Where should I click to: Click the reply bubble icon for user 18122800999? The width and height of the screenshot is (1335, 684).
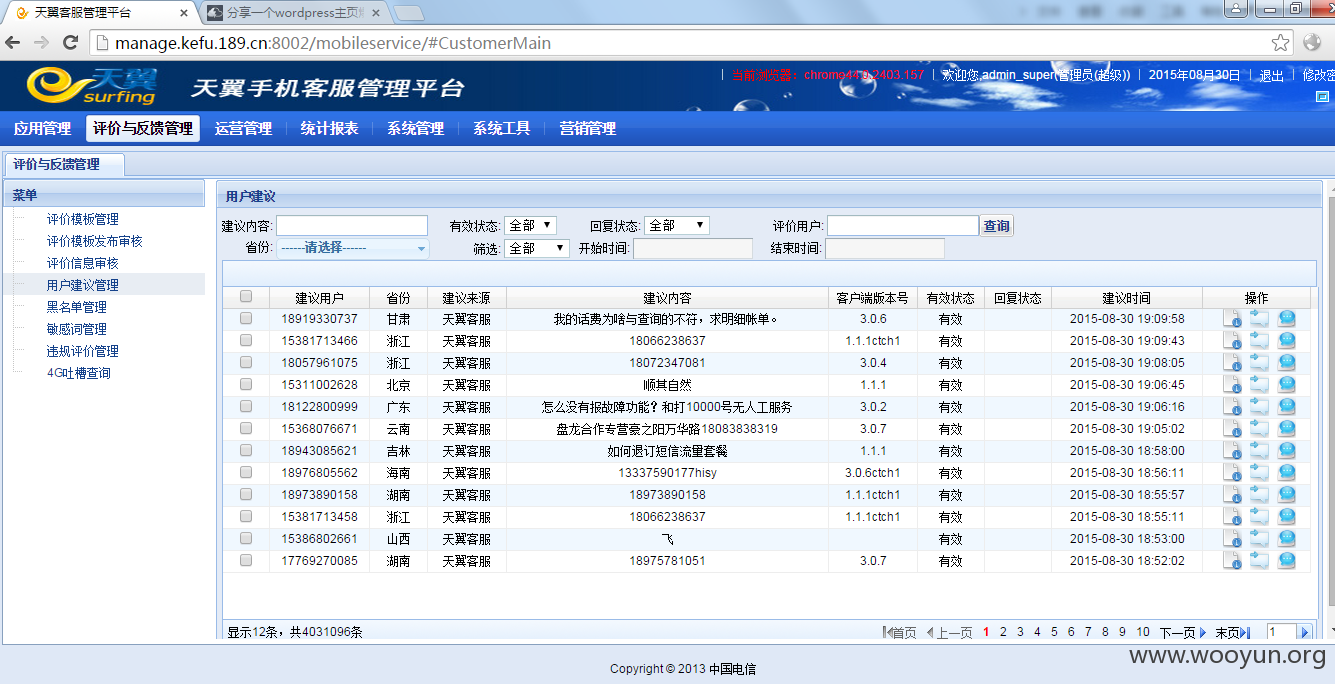1287,407
